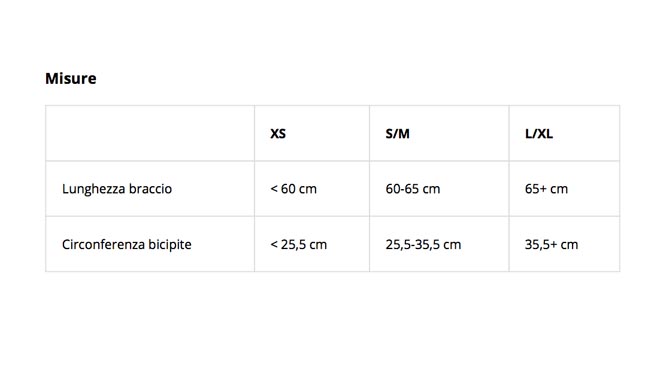This screenshot has height=370, width=660.
Task: Click the Lunghezza braccio row label
Action: [x=117, y=189]
